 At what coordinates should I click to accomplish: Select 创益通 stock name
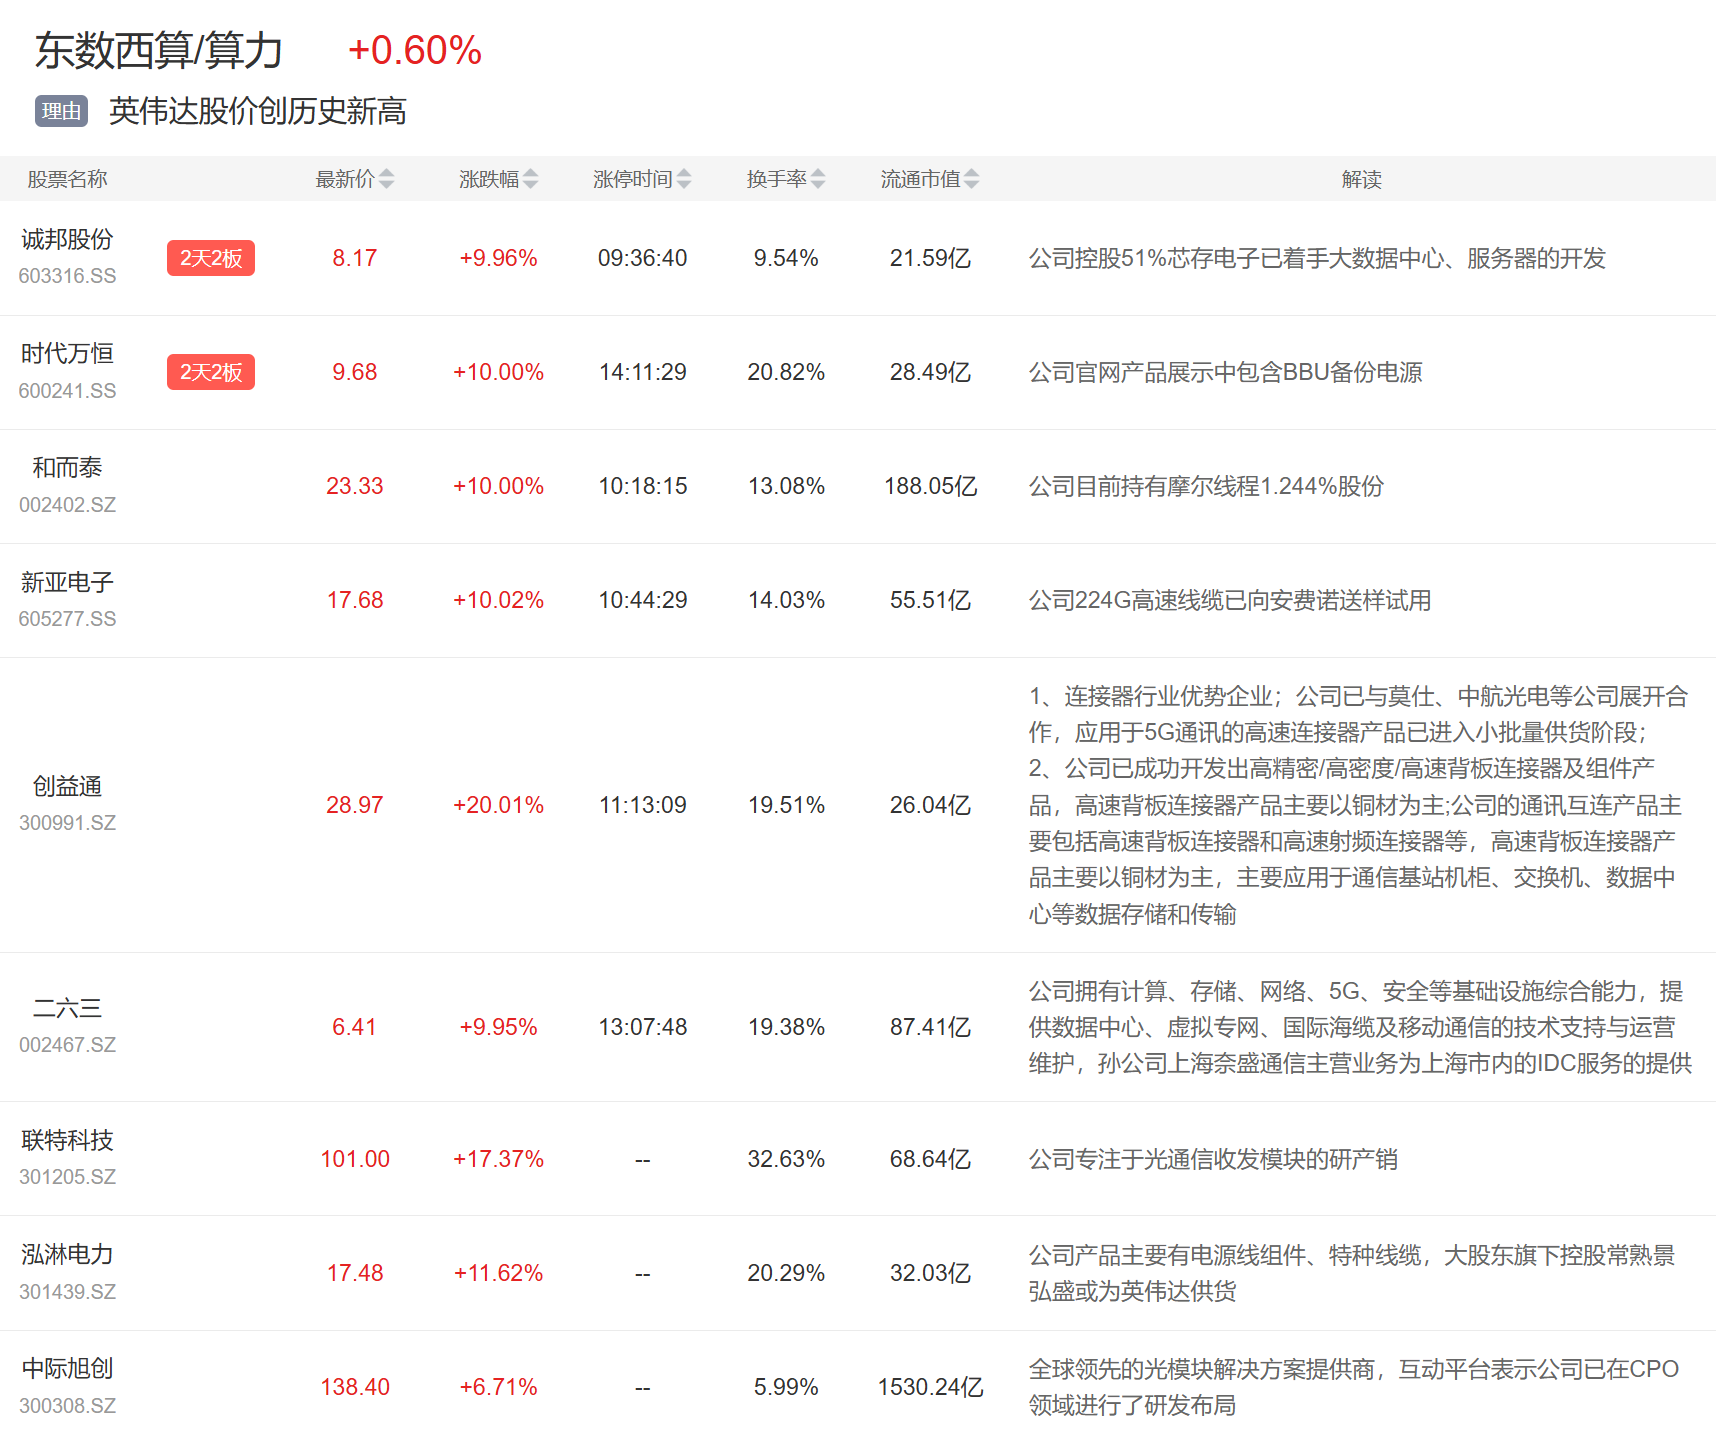click(67, 786)
